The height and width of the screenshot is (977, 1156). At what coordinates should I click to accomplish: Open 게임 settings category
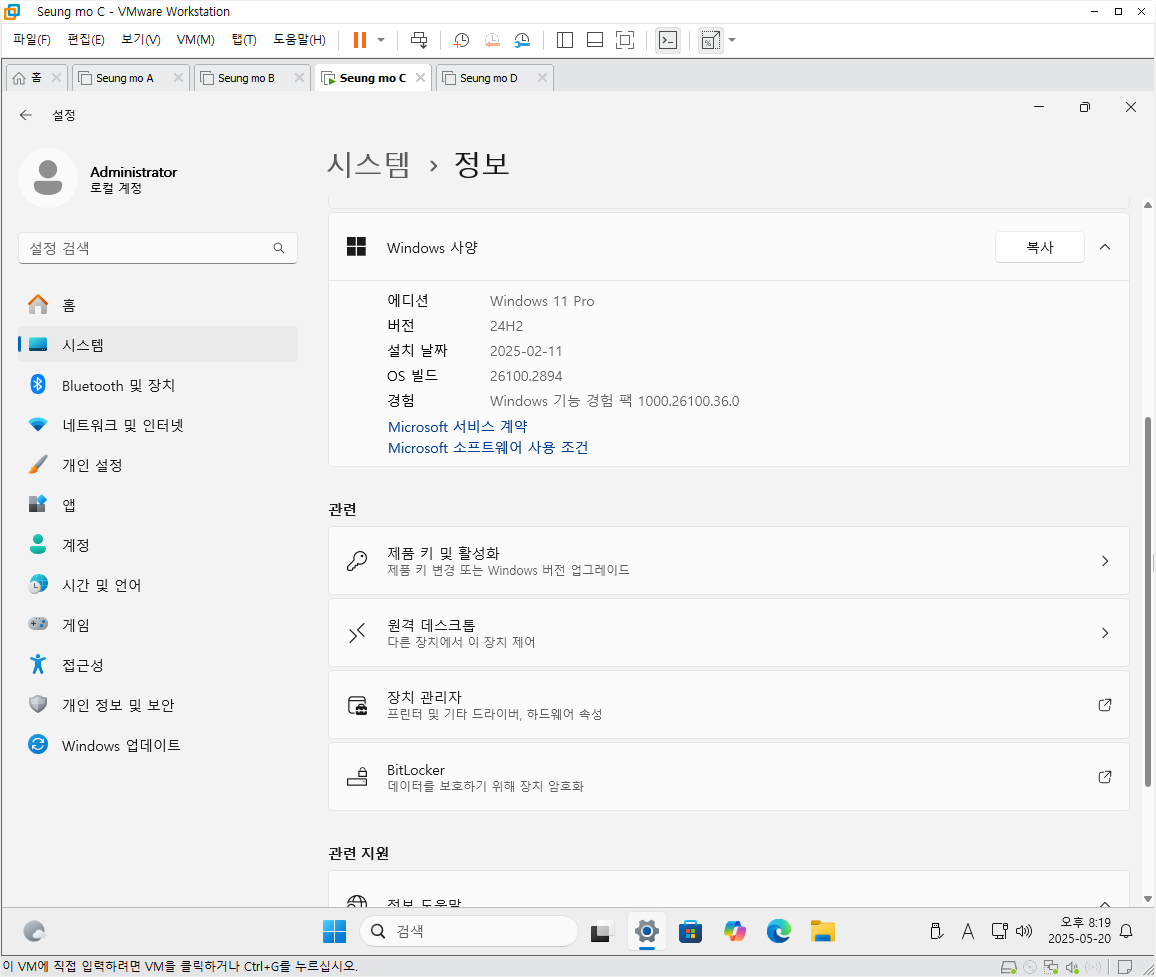(x=158, y=625)
